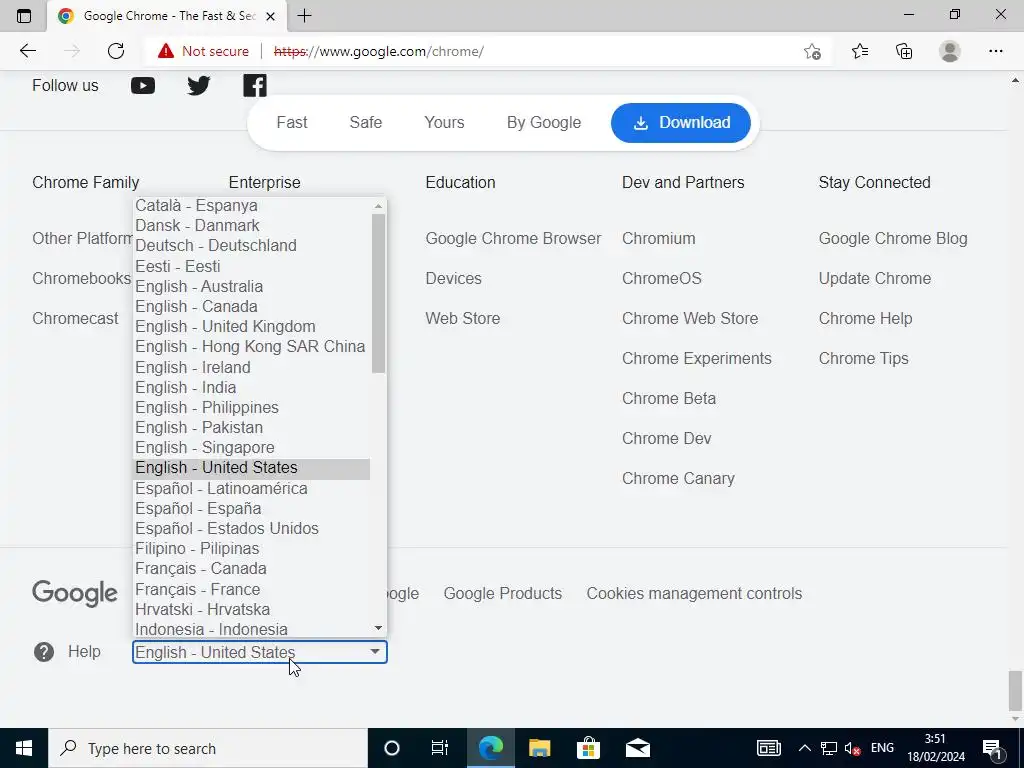Open the Chromium link
The image size is (1024, 768).
pyautogui.click(x=658, y=238)
